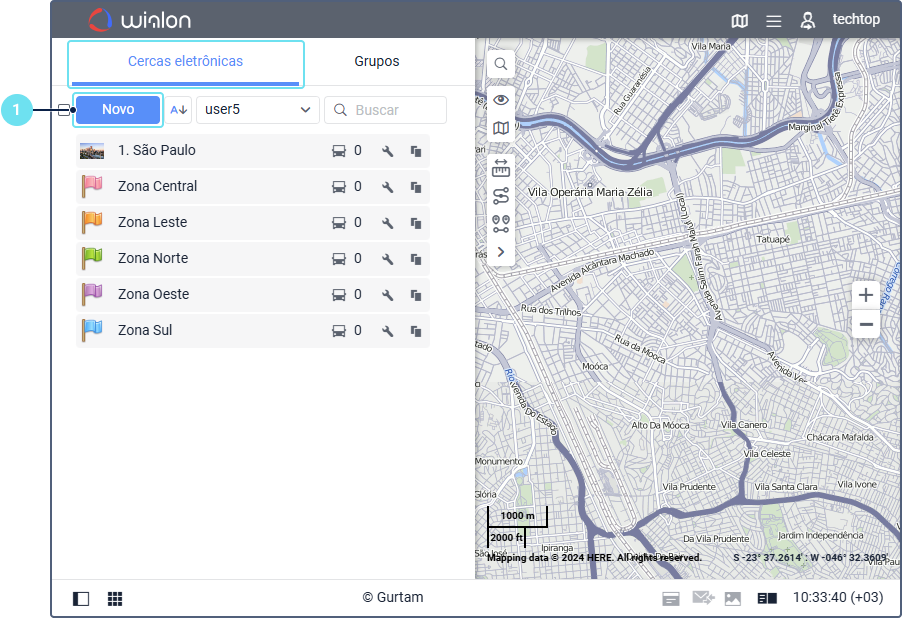This screenshot has width=902, height=618.
Task: Click the blue flag of Zona Sul
Action: tap(92, 330)
